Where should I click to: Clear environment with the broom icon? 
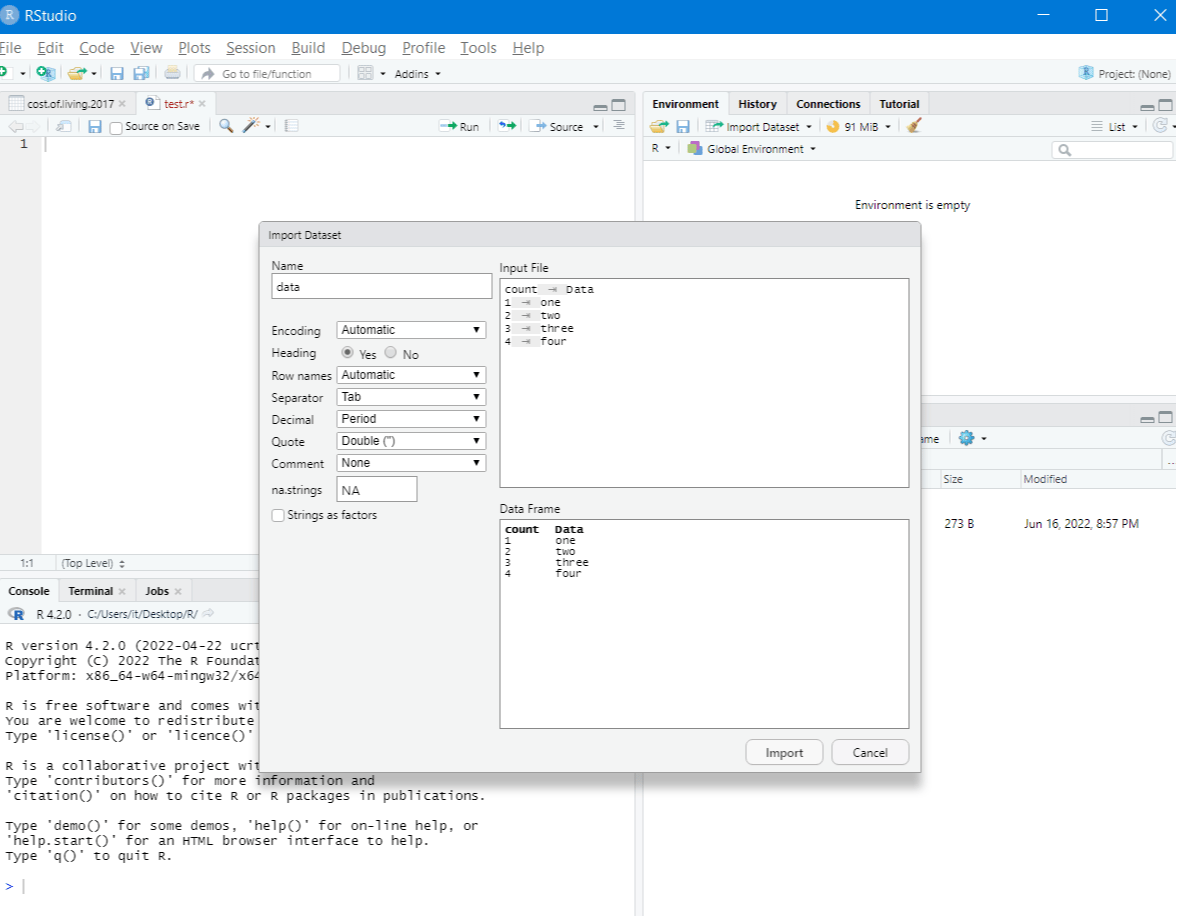click(x=912, y=126)
